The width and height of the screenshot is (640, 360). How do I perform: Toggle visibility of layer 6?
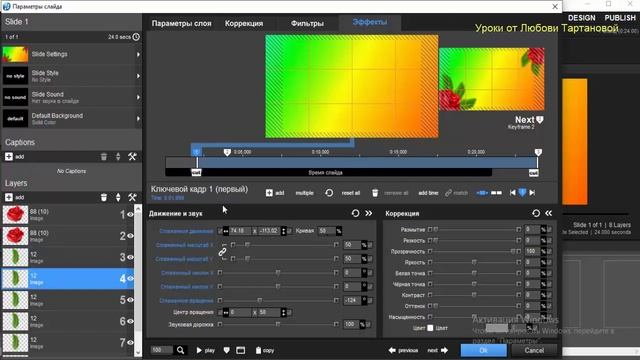pyautogui.click(x=130, y=321)
